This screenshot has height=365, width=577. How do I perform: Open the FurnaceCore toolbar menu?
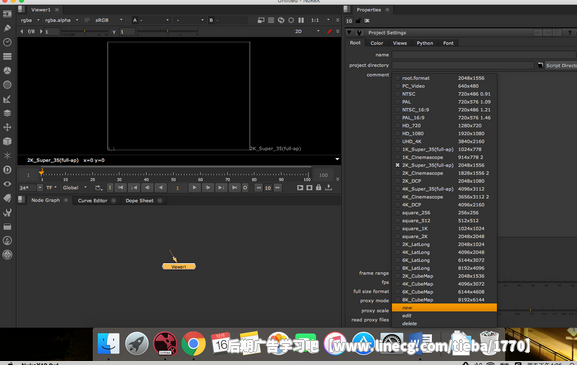(x=7, y=241)
